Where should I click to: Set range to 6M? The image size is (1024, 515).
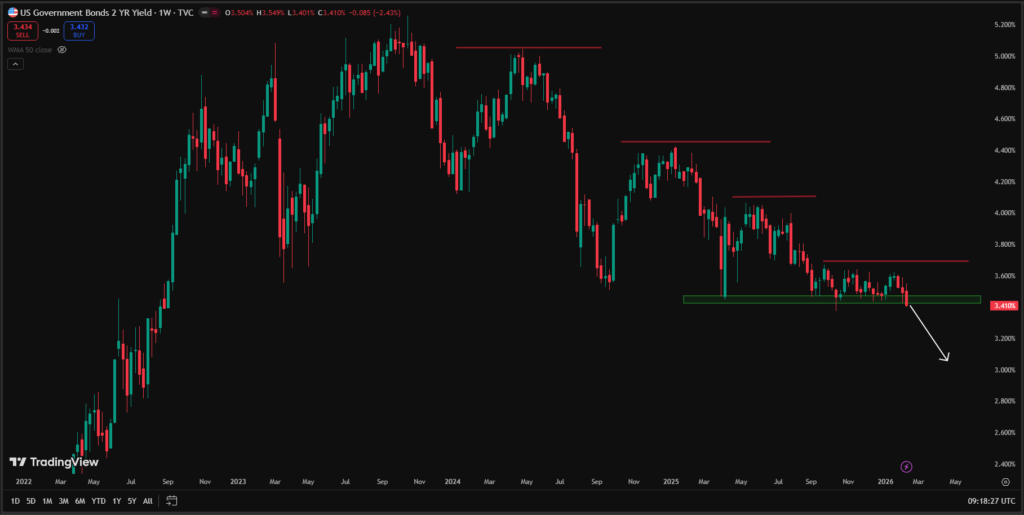80,501
